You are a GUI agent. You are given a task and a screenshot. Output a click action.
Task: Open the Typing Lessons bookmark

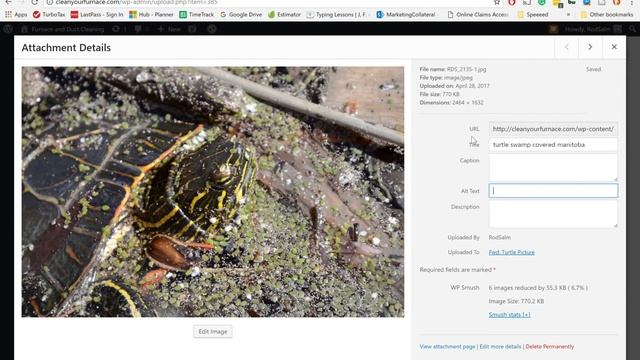337,14
